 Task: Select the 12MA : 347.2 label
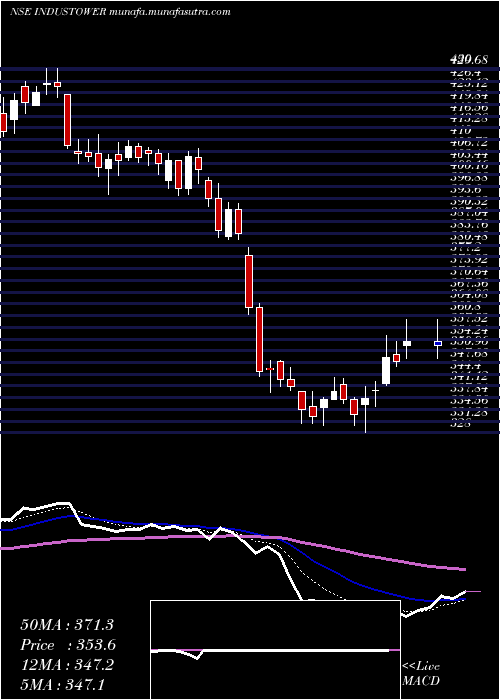point(67,665)
